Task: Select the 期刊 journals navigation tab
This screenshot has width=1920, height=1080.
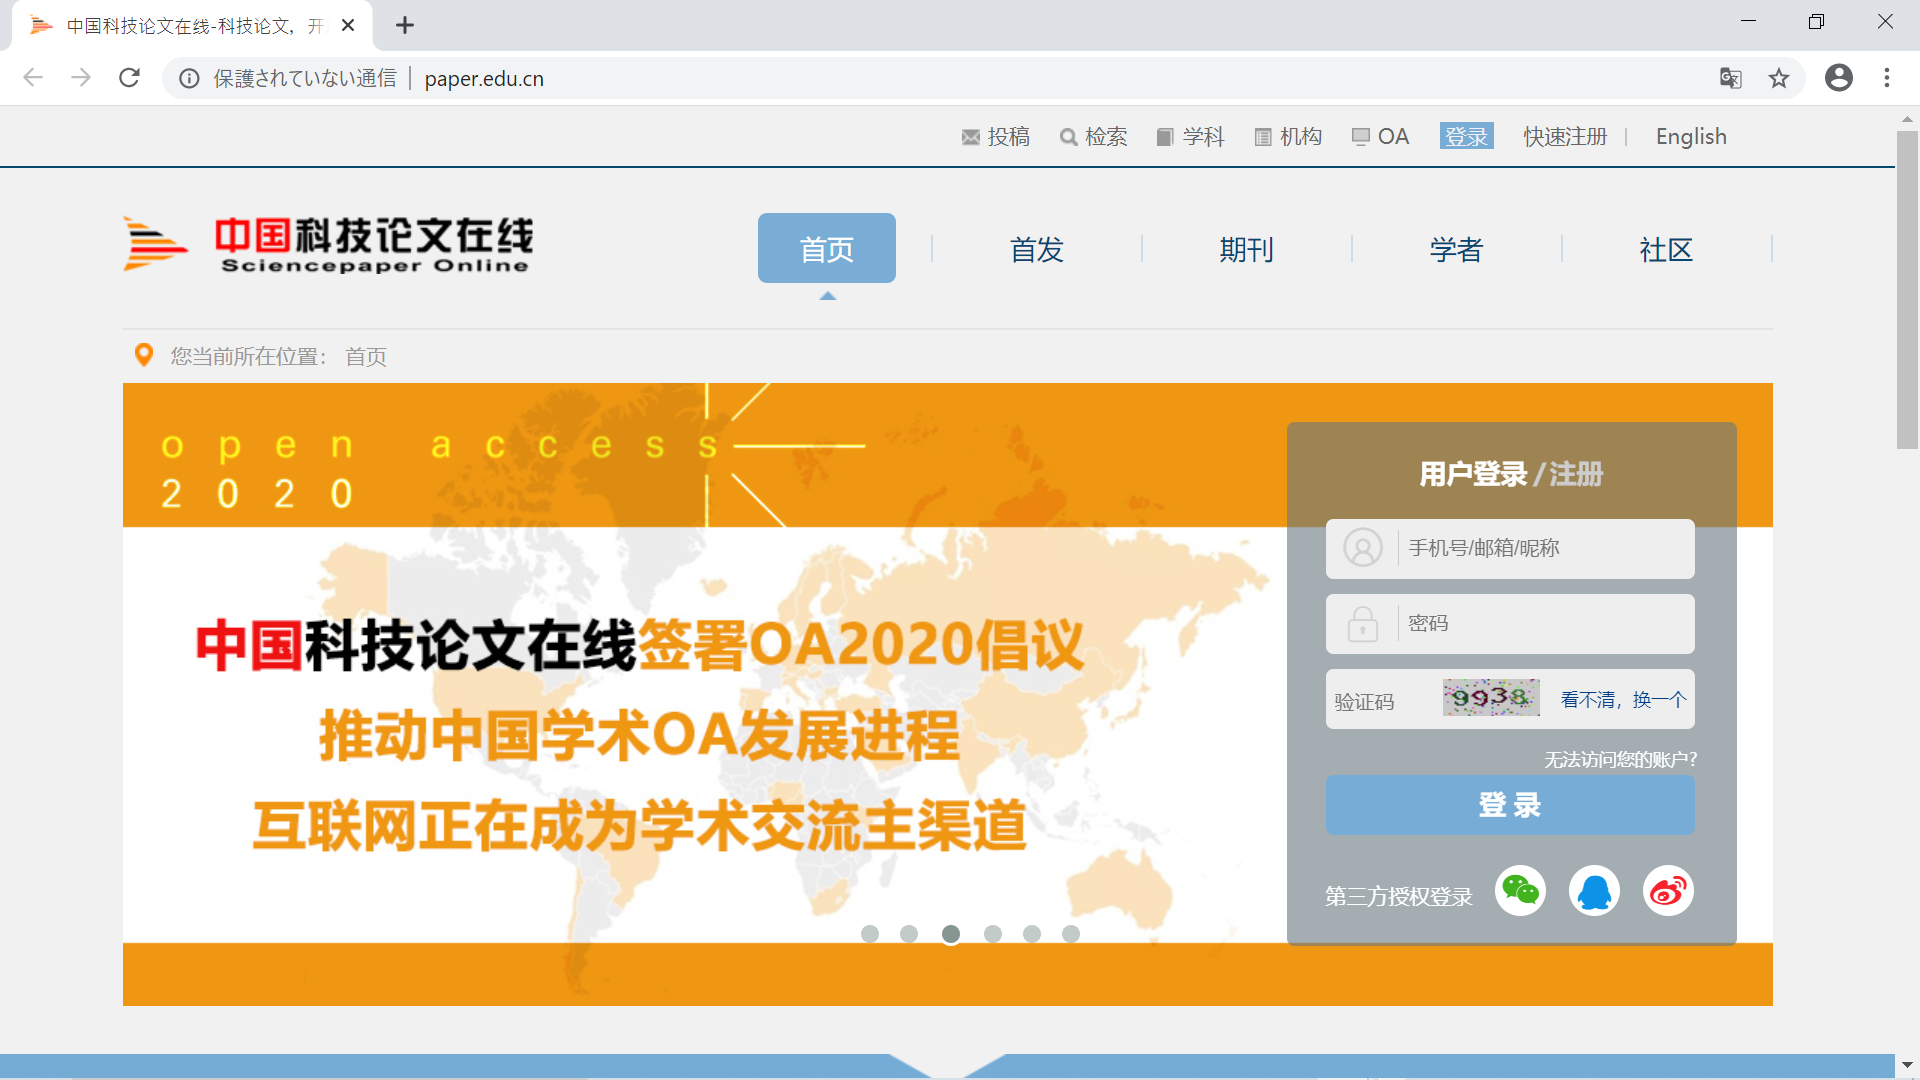Action: [1247, 249]
